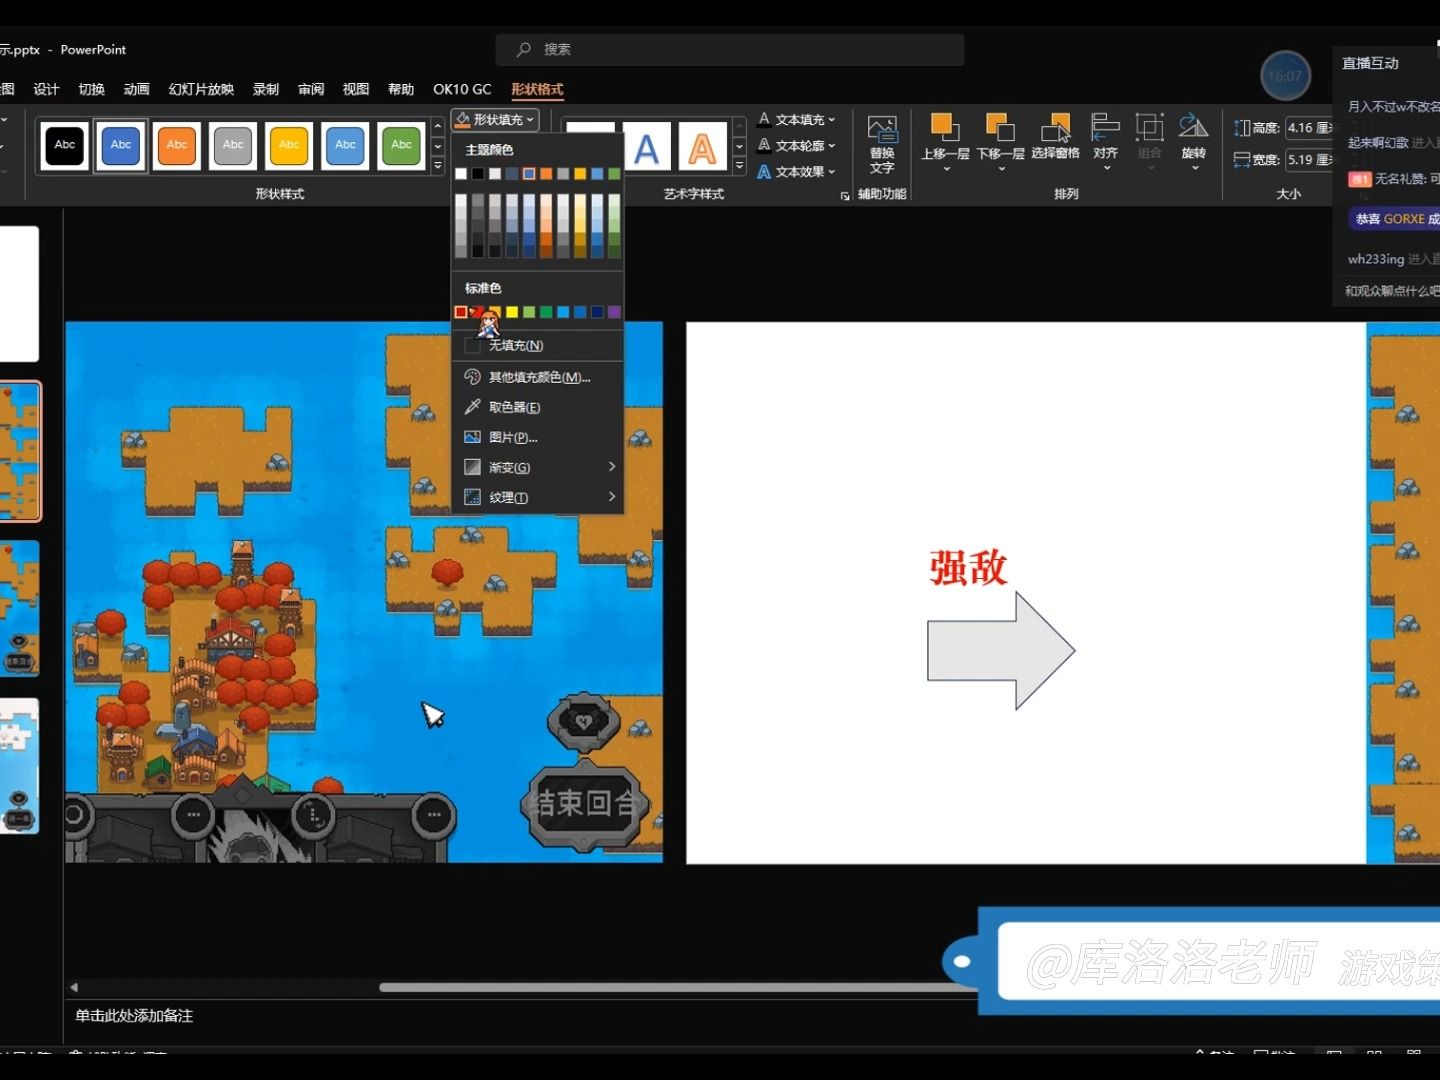Select the red 强敌 text box
The image size is (1440, 1080).
pos(968,567)
